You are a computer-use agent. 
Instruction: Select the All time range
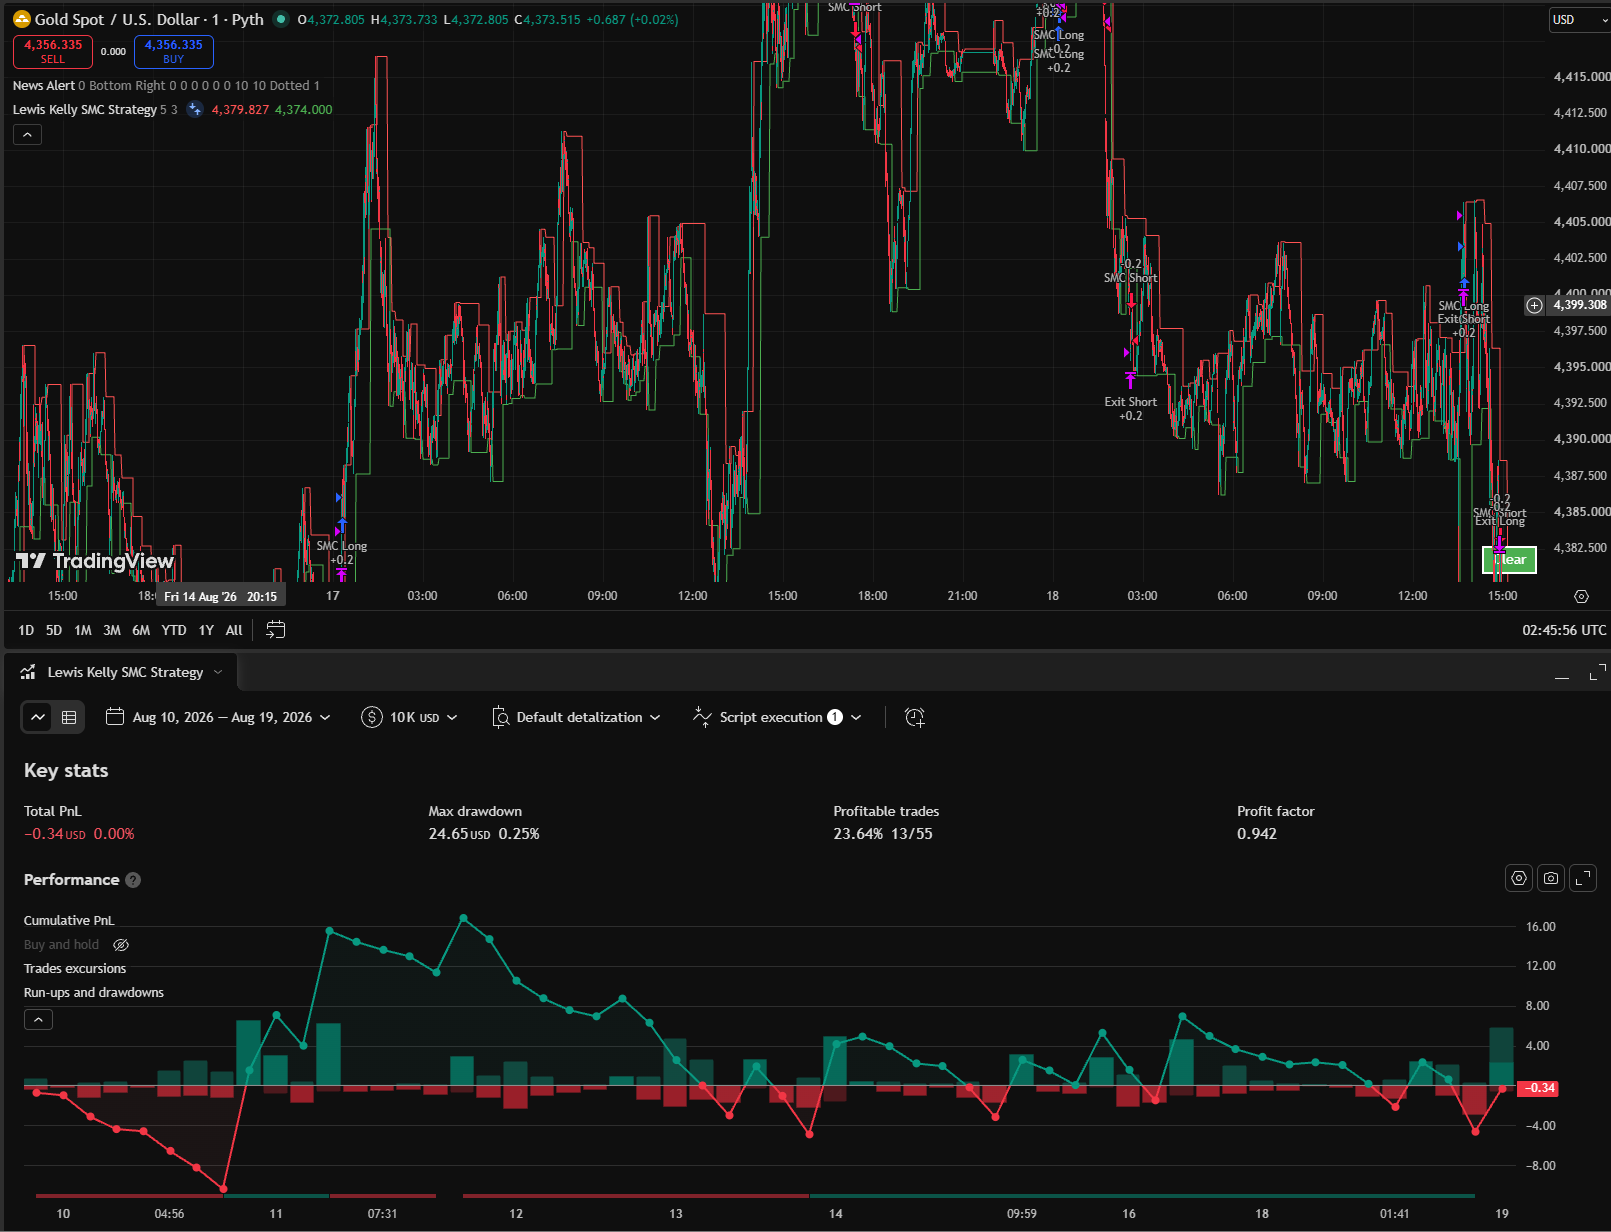pyautogui.click(x=234, y=630)
